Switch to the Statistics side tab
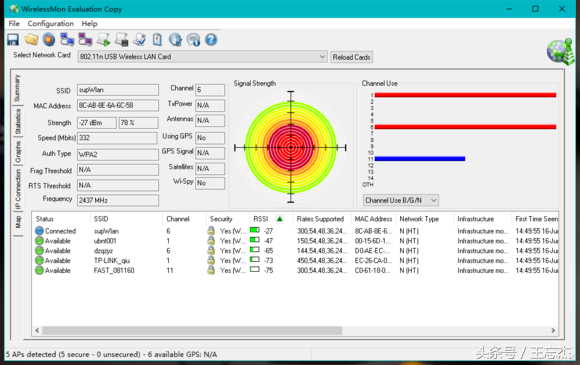The image size is (580, 365). click(17, 121)
